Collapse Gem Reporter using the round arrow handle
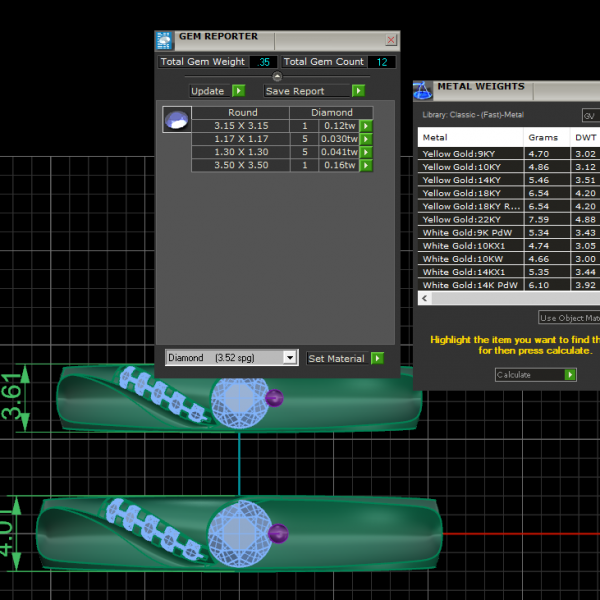 pyautogui.click(x=277, y=76)
